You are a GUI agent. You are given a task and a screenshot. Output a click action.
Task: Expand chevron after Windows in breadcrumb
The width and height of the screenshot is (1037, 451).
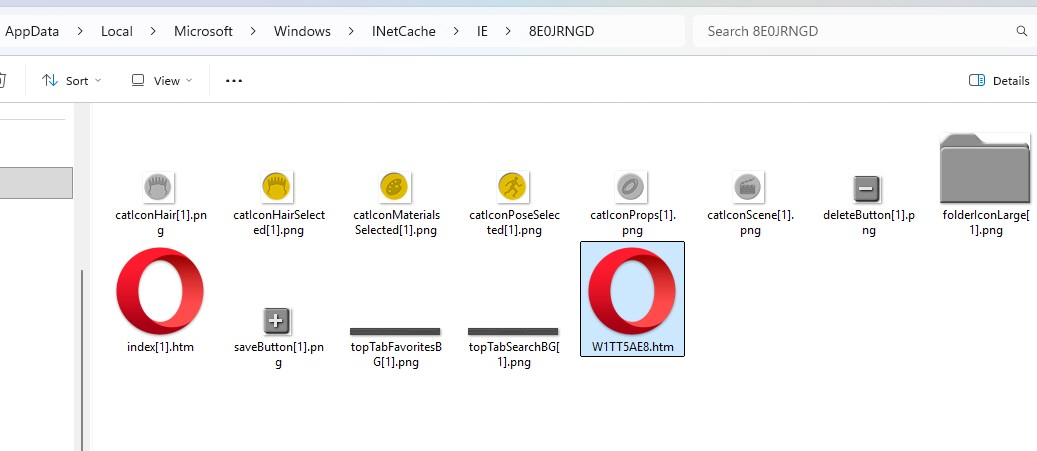pos(351,31)
